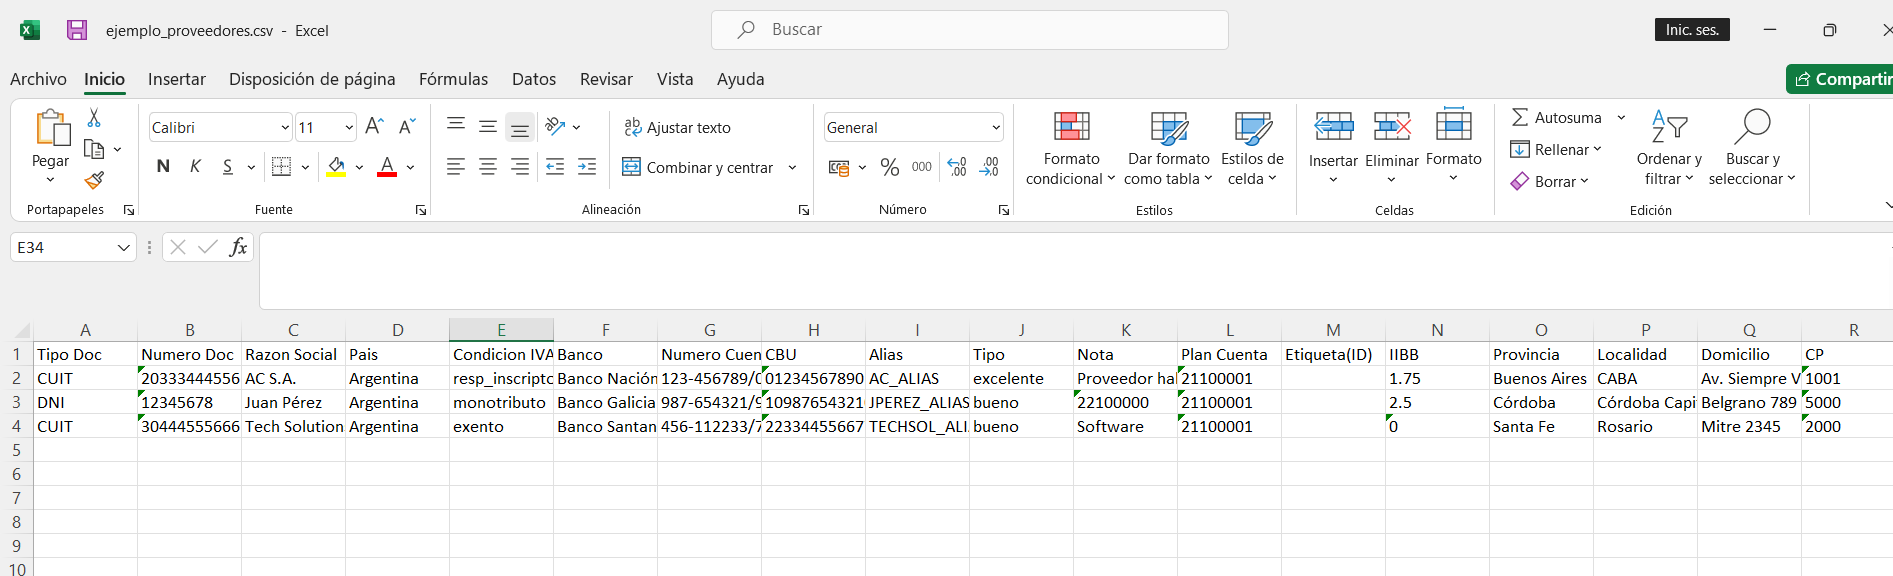Image resolution: width=1893 pixels, height=576 pixels.
Task: Increase font size with larger A icon
Action: (374, 127)
